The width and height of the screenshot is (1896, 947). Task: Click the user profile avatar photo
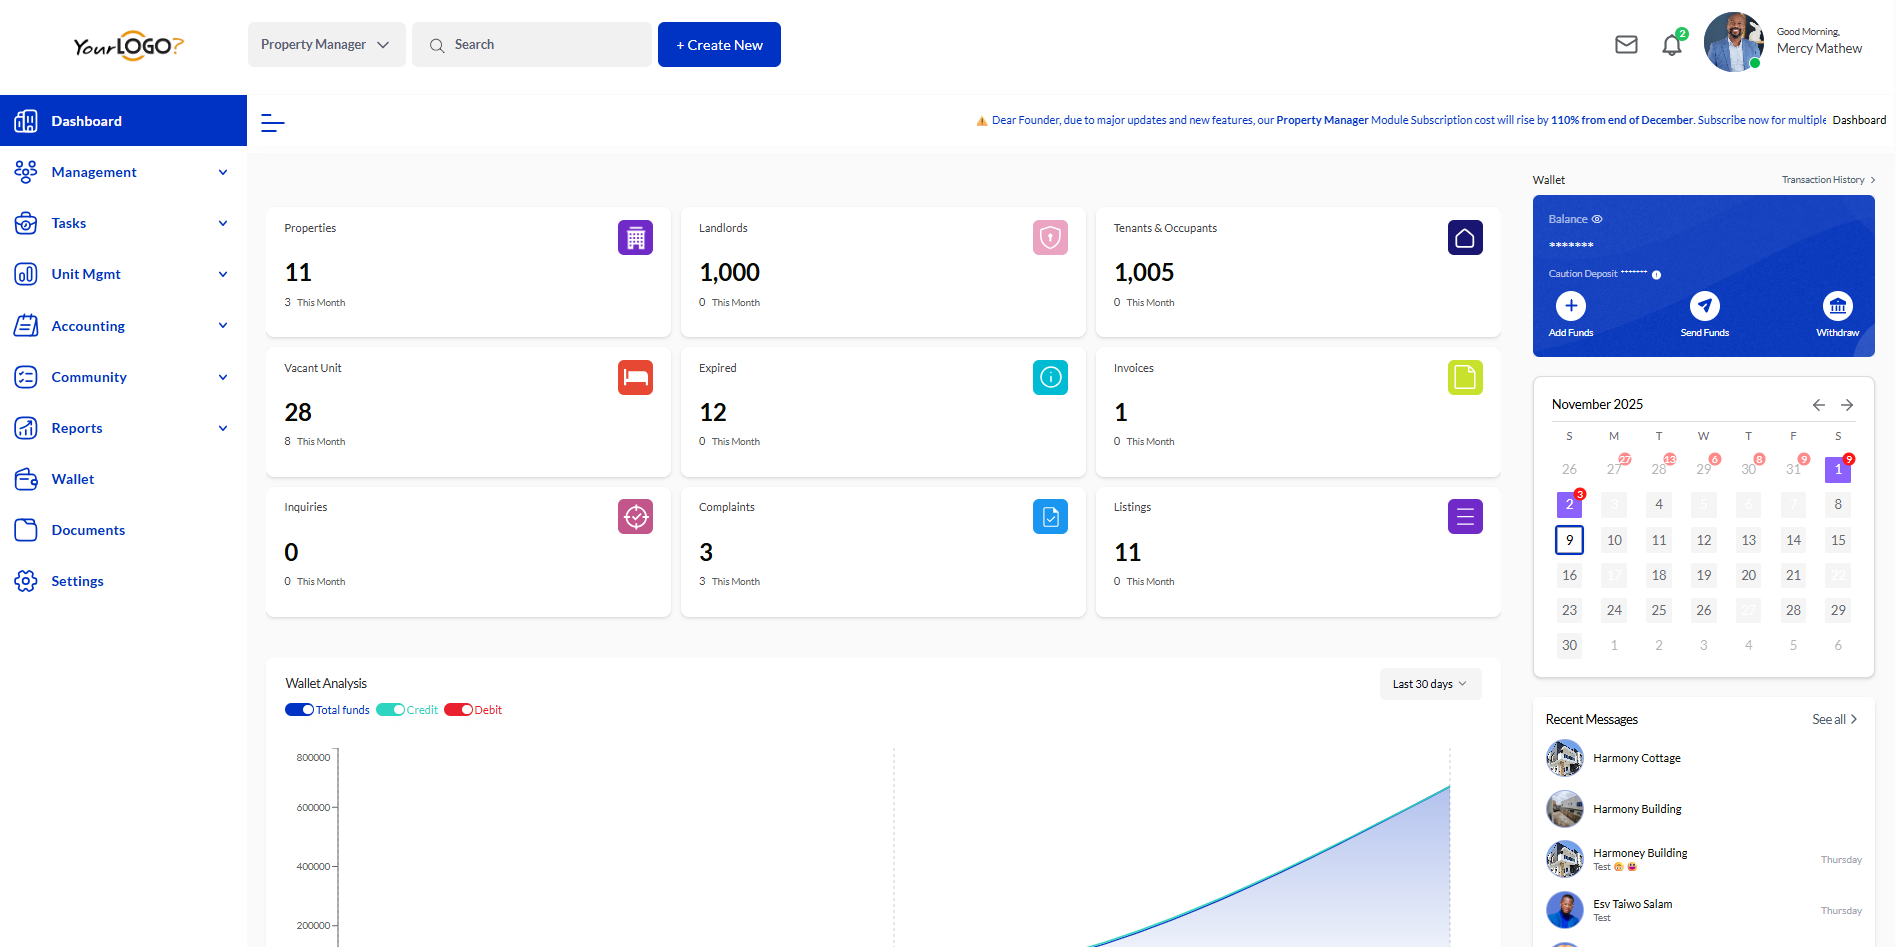[x=1734, y=42]
